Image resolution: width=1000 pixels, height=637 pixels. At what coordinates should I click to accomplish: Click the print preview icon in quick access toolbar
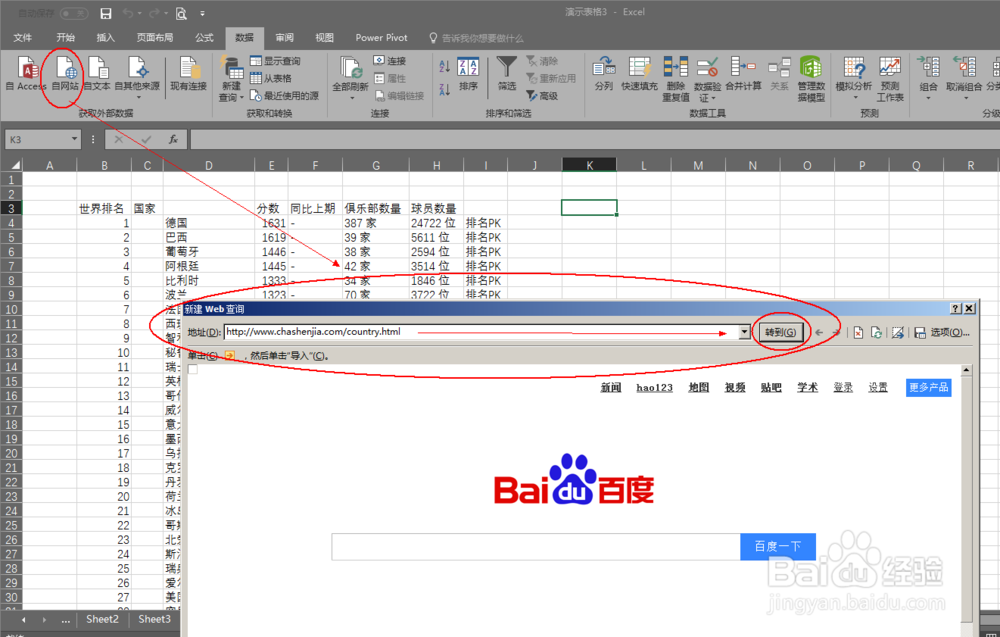pyautogui.click(x=181, y=13)
